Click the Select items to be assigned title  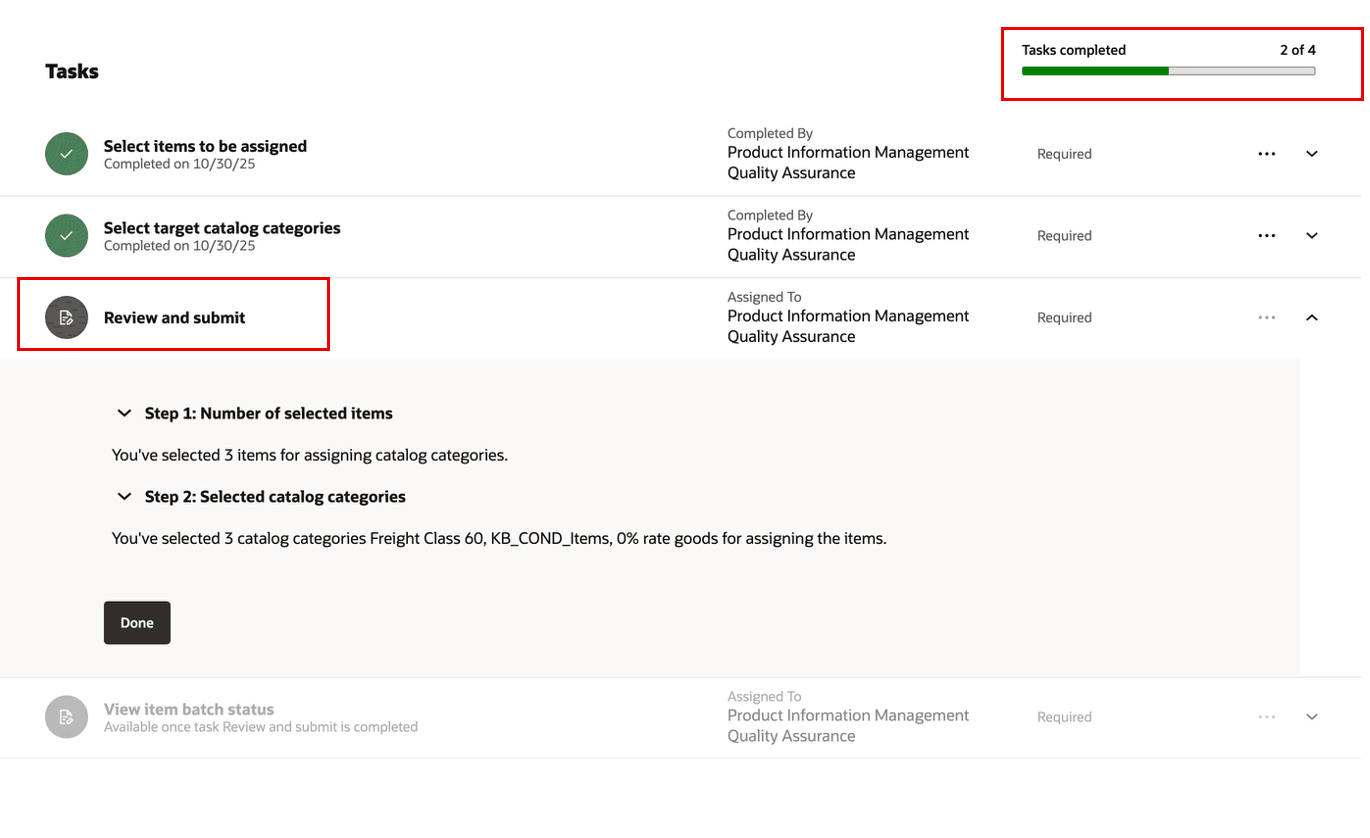point(205,146)
